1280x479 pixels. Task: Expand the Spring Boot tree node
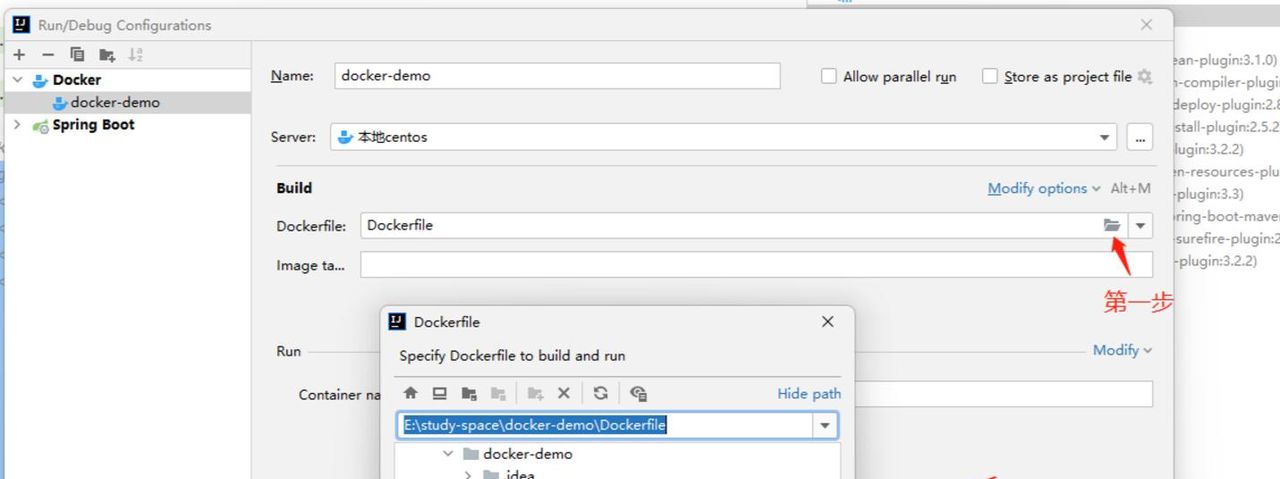[x=17, y=125]
